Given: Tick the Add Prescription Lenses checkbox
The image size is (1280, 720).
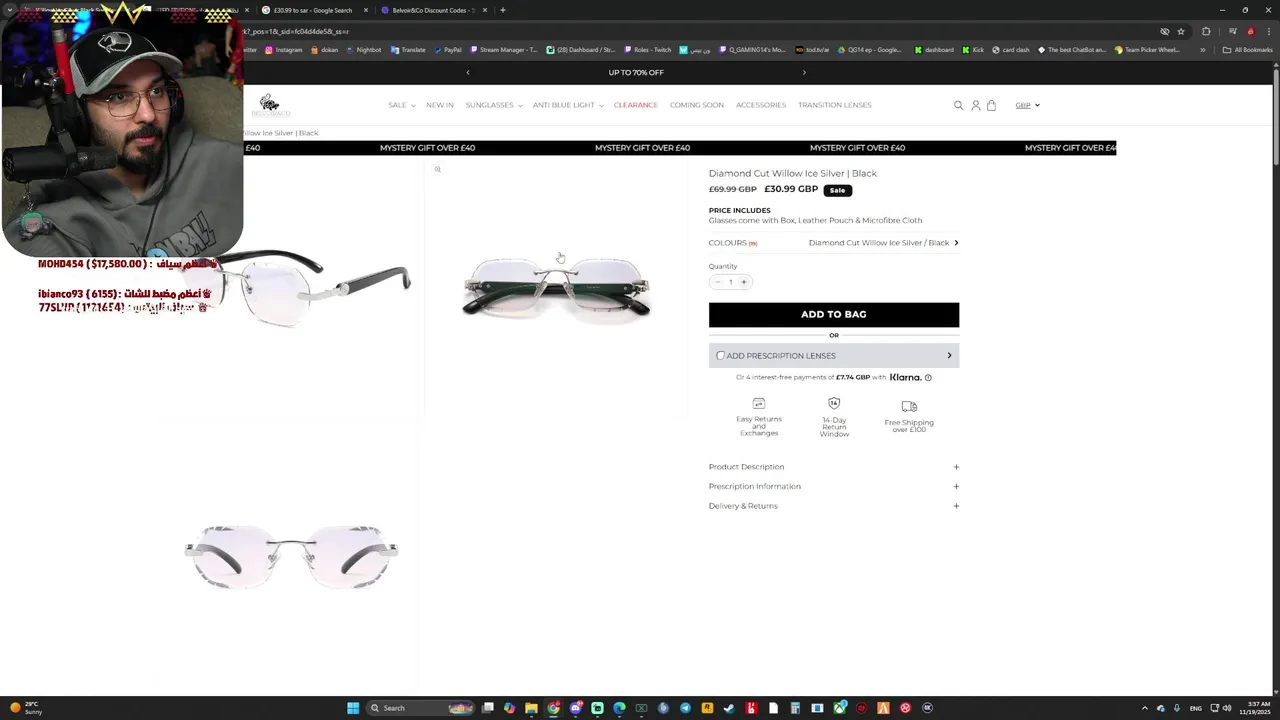Looking at the screenshot, I should [x=720, y=355].
